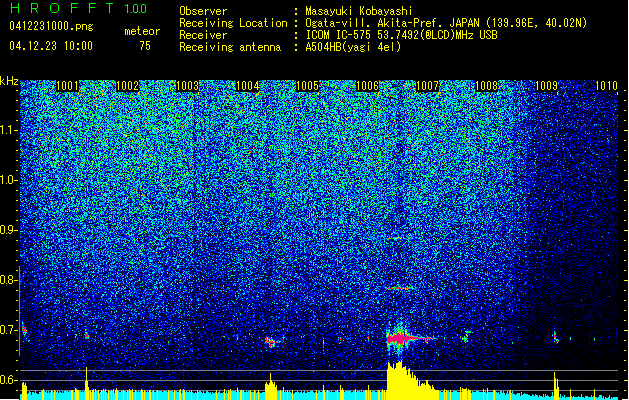The width and height of the screenshot is (629, 400).
Task: Click the 1007 time marker
Action: point(427,86)
